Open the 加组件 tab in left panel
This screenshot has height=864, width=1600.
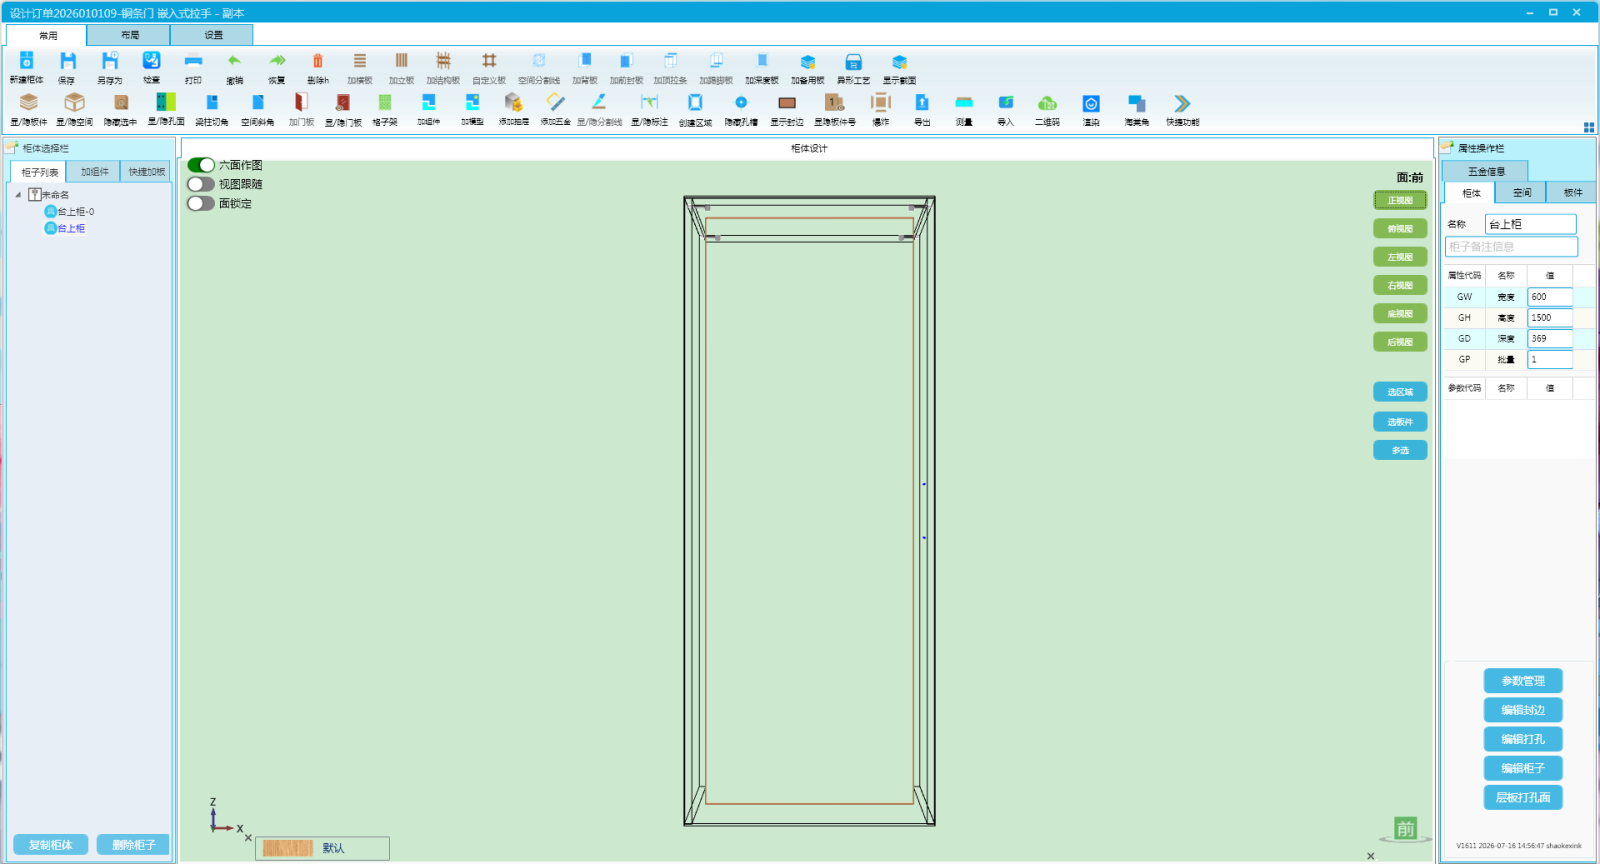coord(94,172)
